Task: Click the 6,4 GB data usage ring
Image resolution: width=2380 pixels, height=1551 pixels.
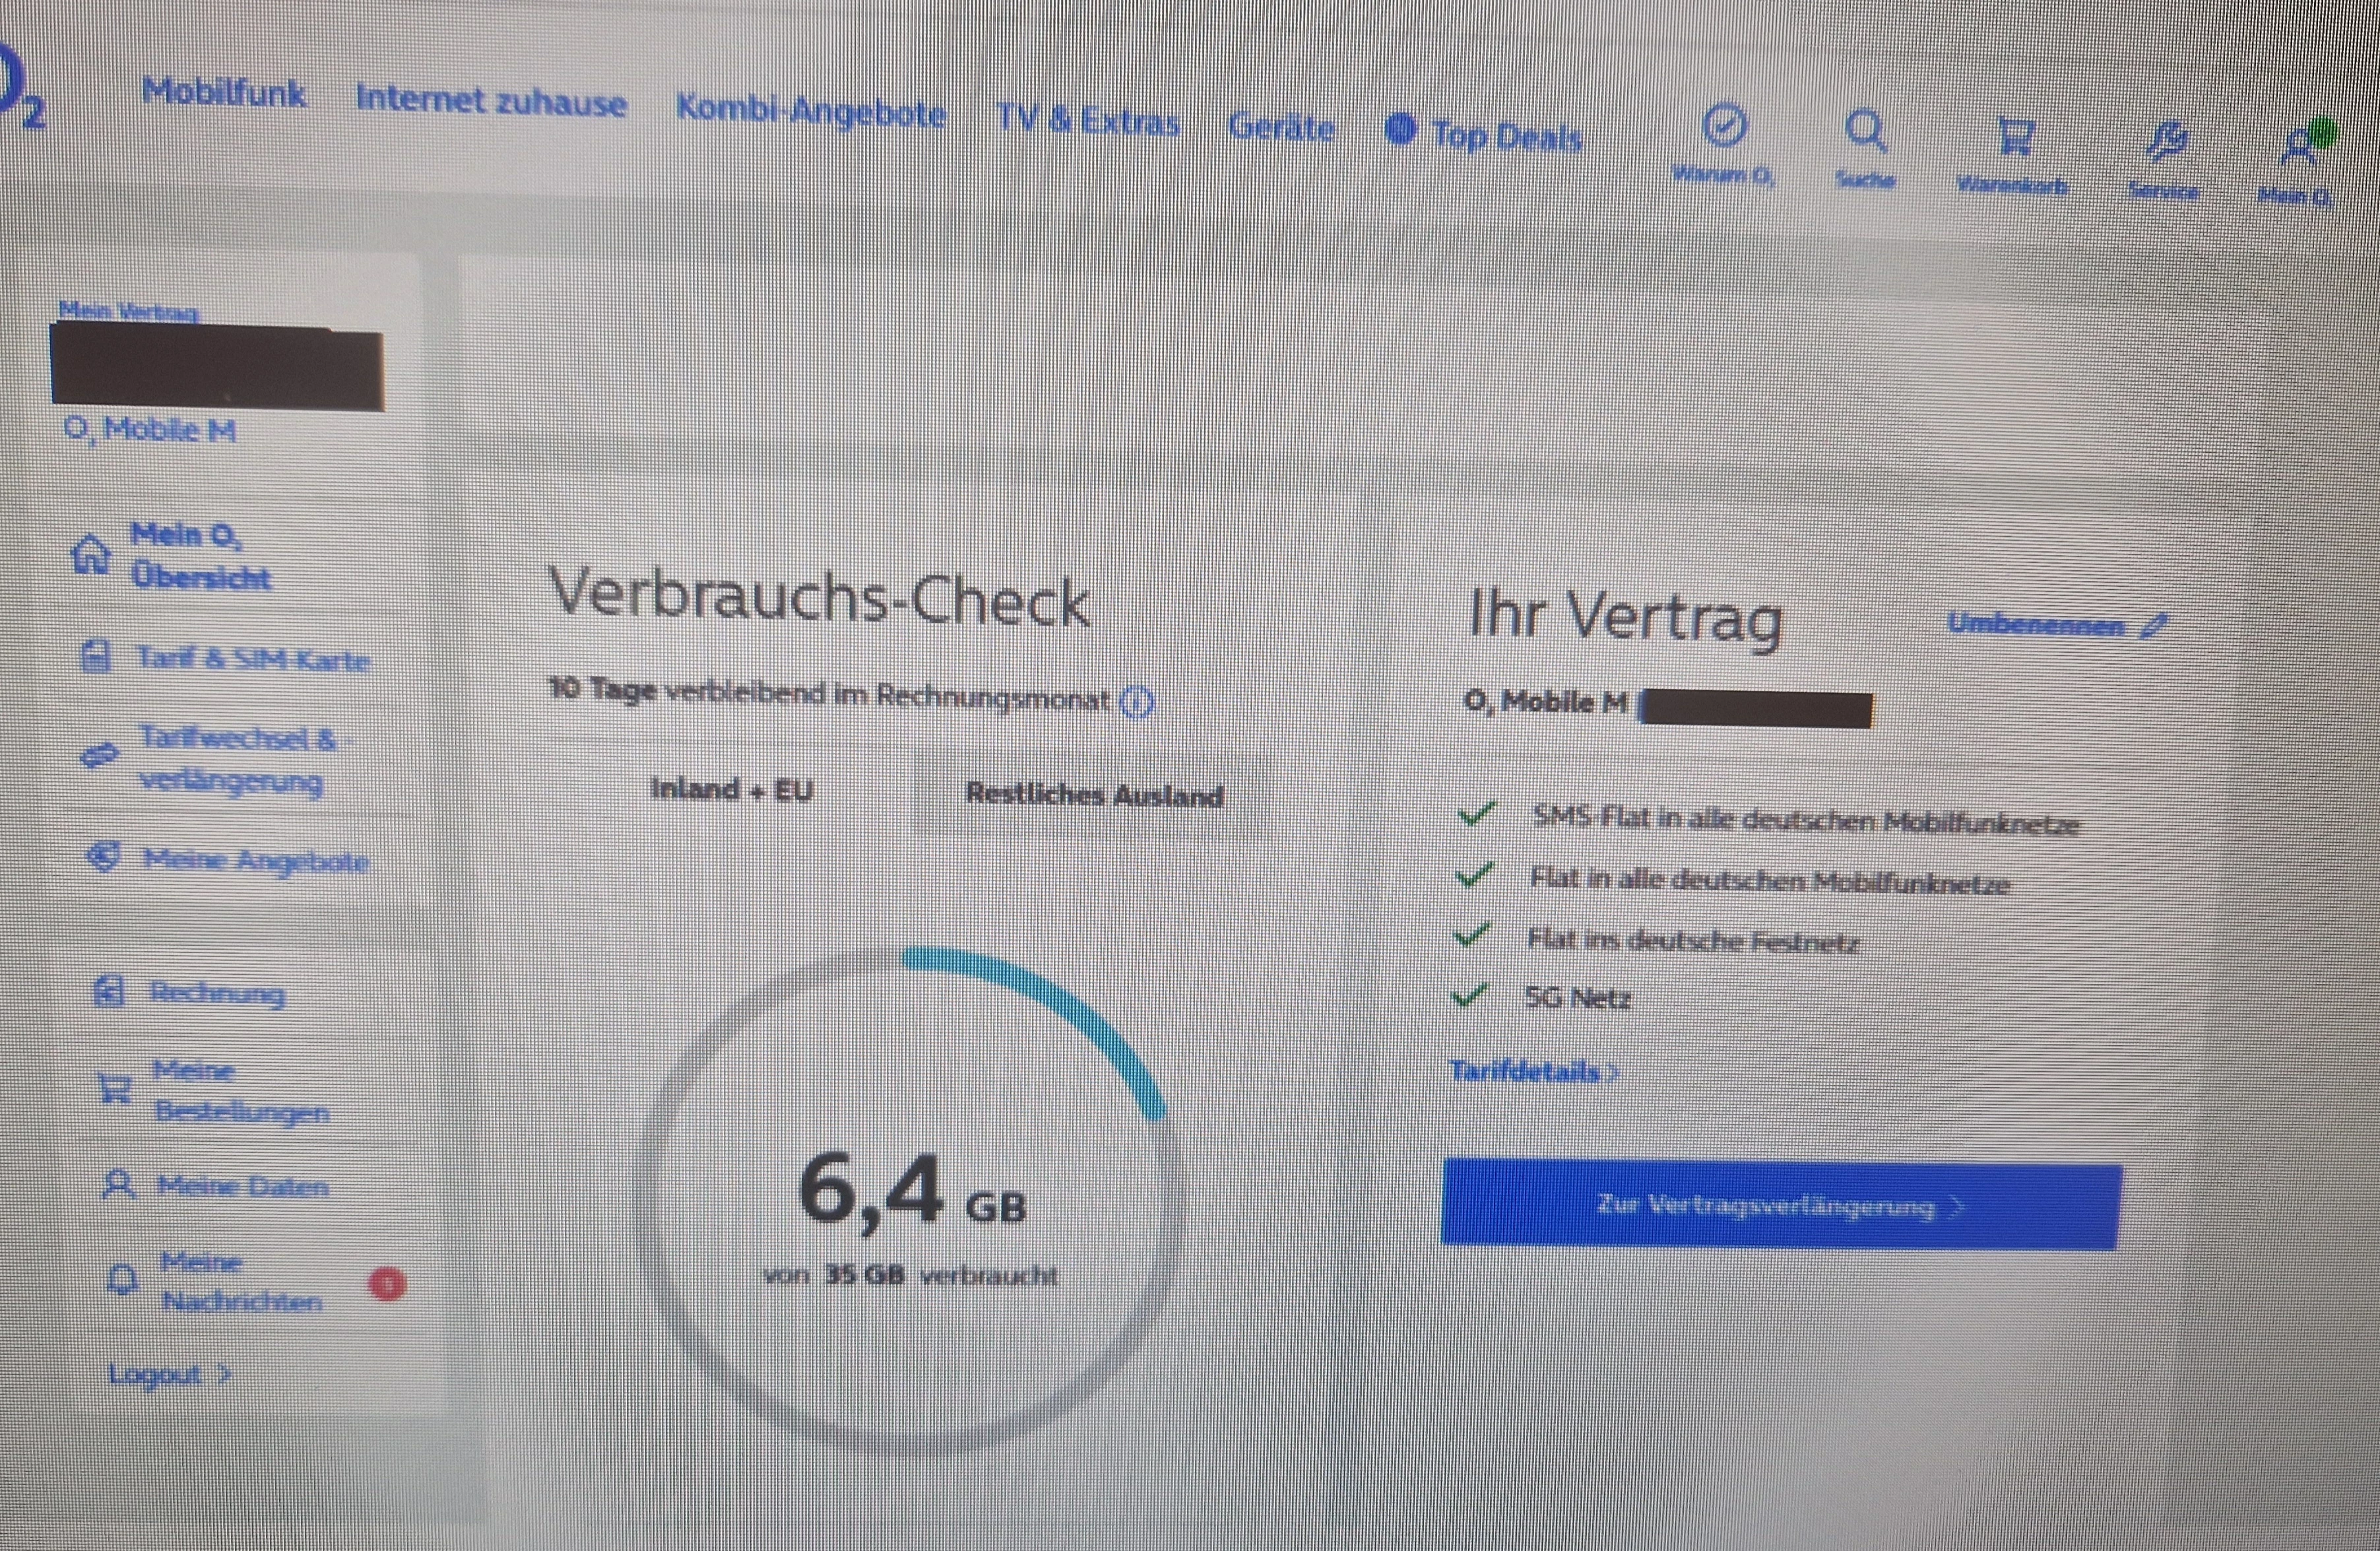Action: tap(911, 1200)
